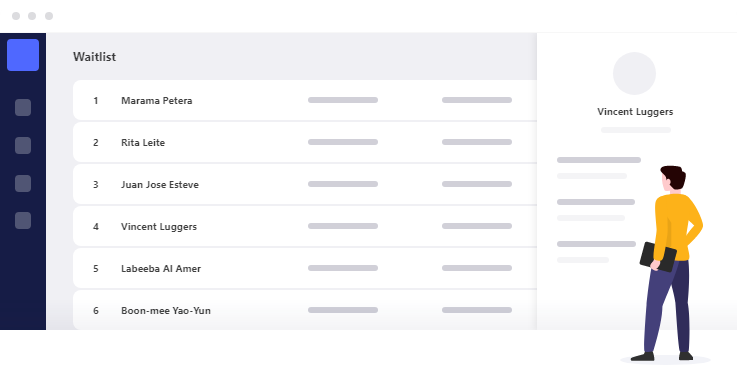Click the first detail field in profile panel
This screenshot has height=375, width=746.
click(599, 160)
